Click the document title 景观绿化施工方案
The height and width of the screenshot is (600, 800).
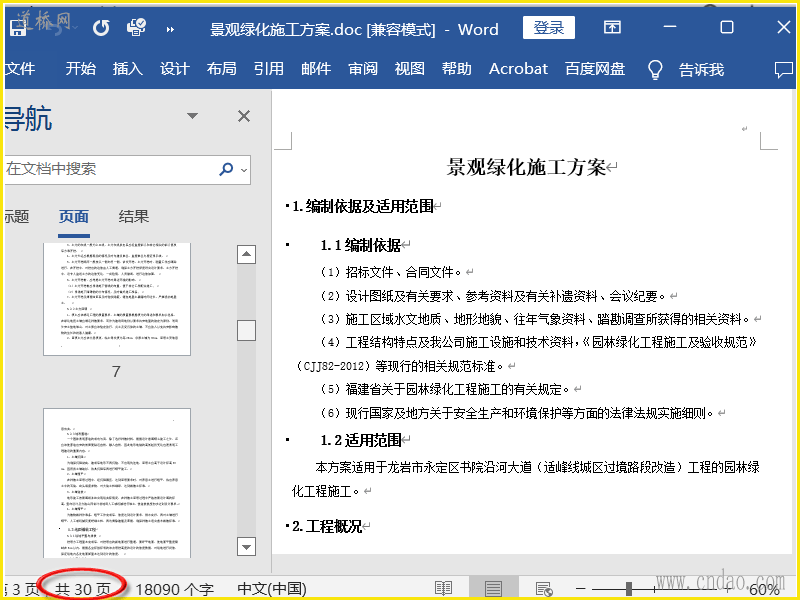[x=526, y=167]
